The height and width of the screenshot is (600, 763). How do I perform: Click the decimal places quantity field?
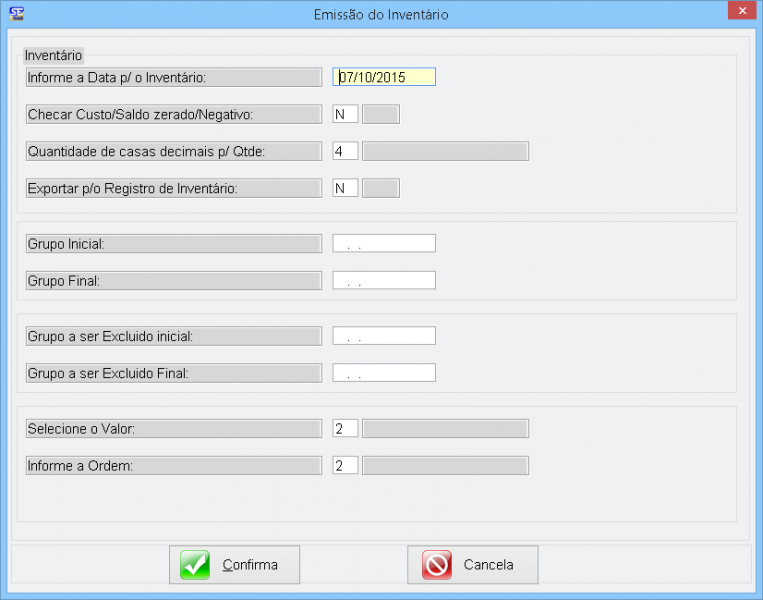(x=345, y=151)
